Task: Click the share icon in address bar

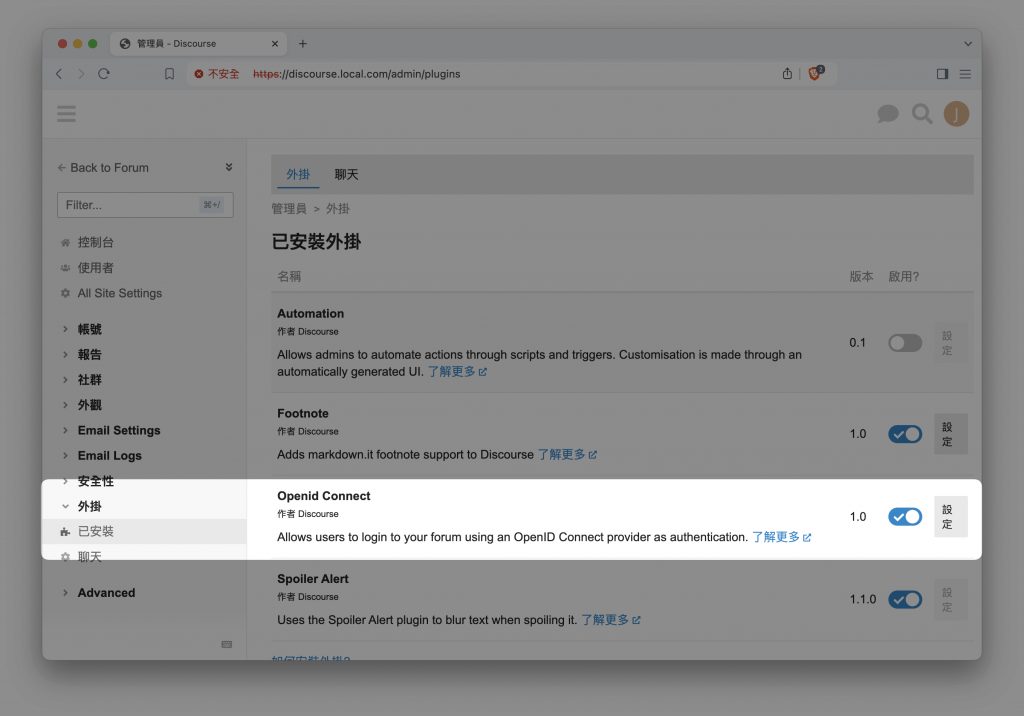Action: [787, 74]
